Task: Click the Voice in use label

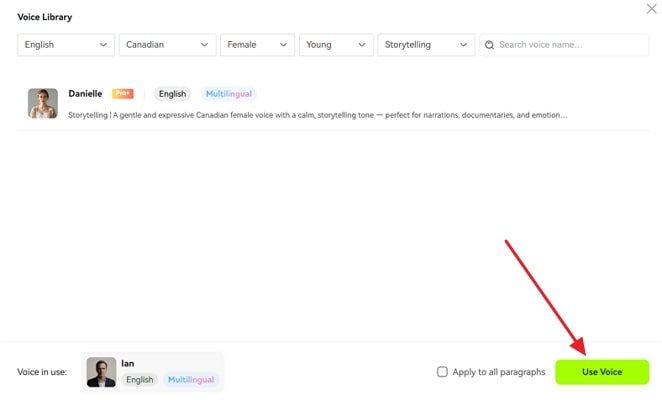Action: (42, 372)
